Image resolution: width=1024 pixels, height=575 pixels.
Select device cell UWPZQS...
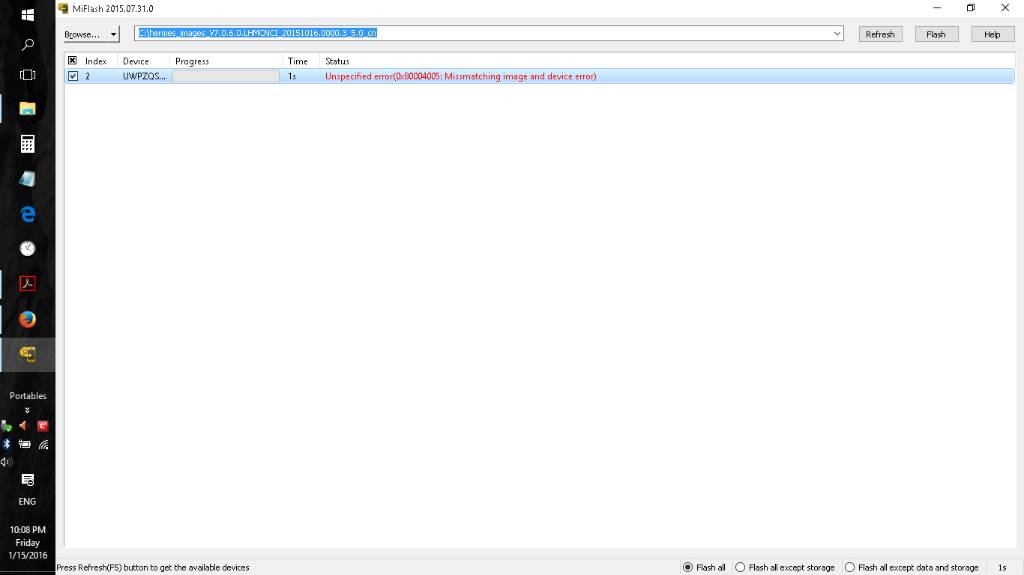coord(144,76)
